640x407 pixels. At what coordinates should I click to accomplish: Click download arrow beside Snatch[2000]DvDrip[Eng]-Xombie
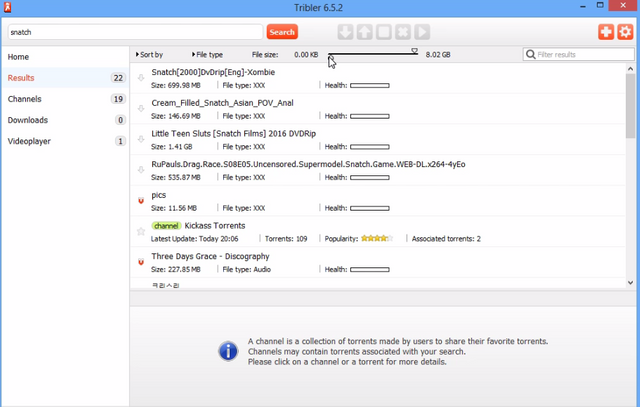coord(141,78)
